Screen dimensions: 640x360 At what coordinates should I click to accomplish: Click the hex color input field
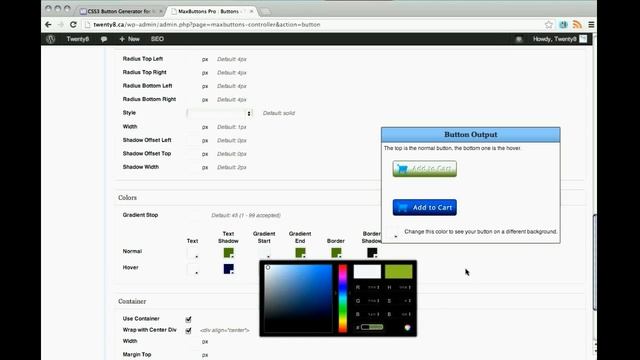coord(372,327)
